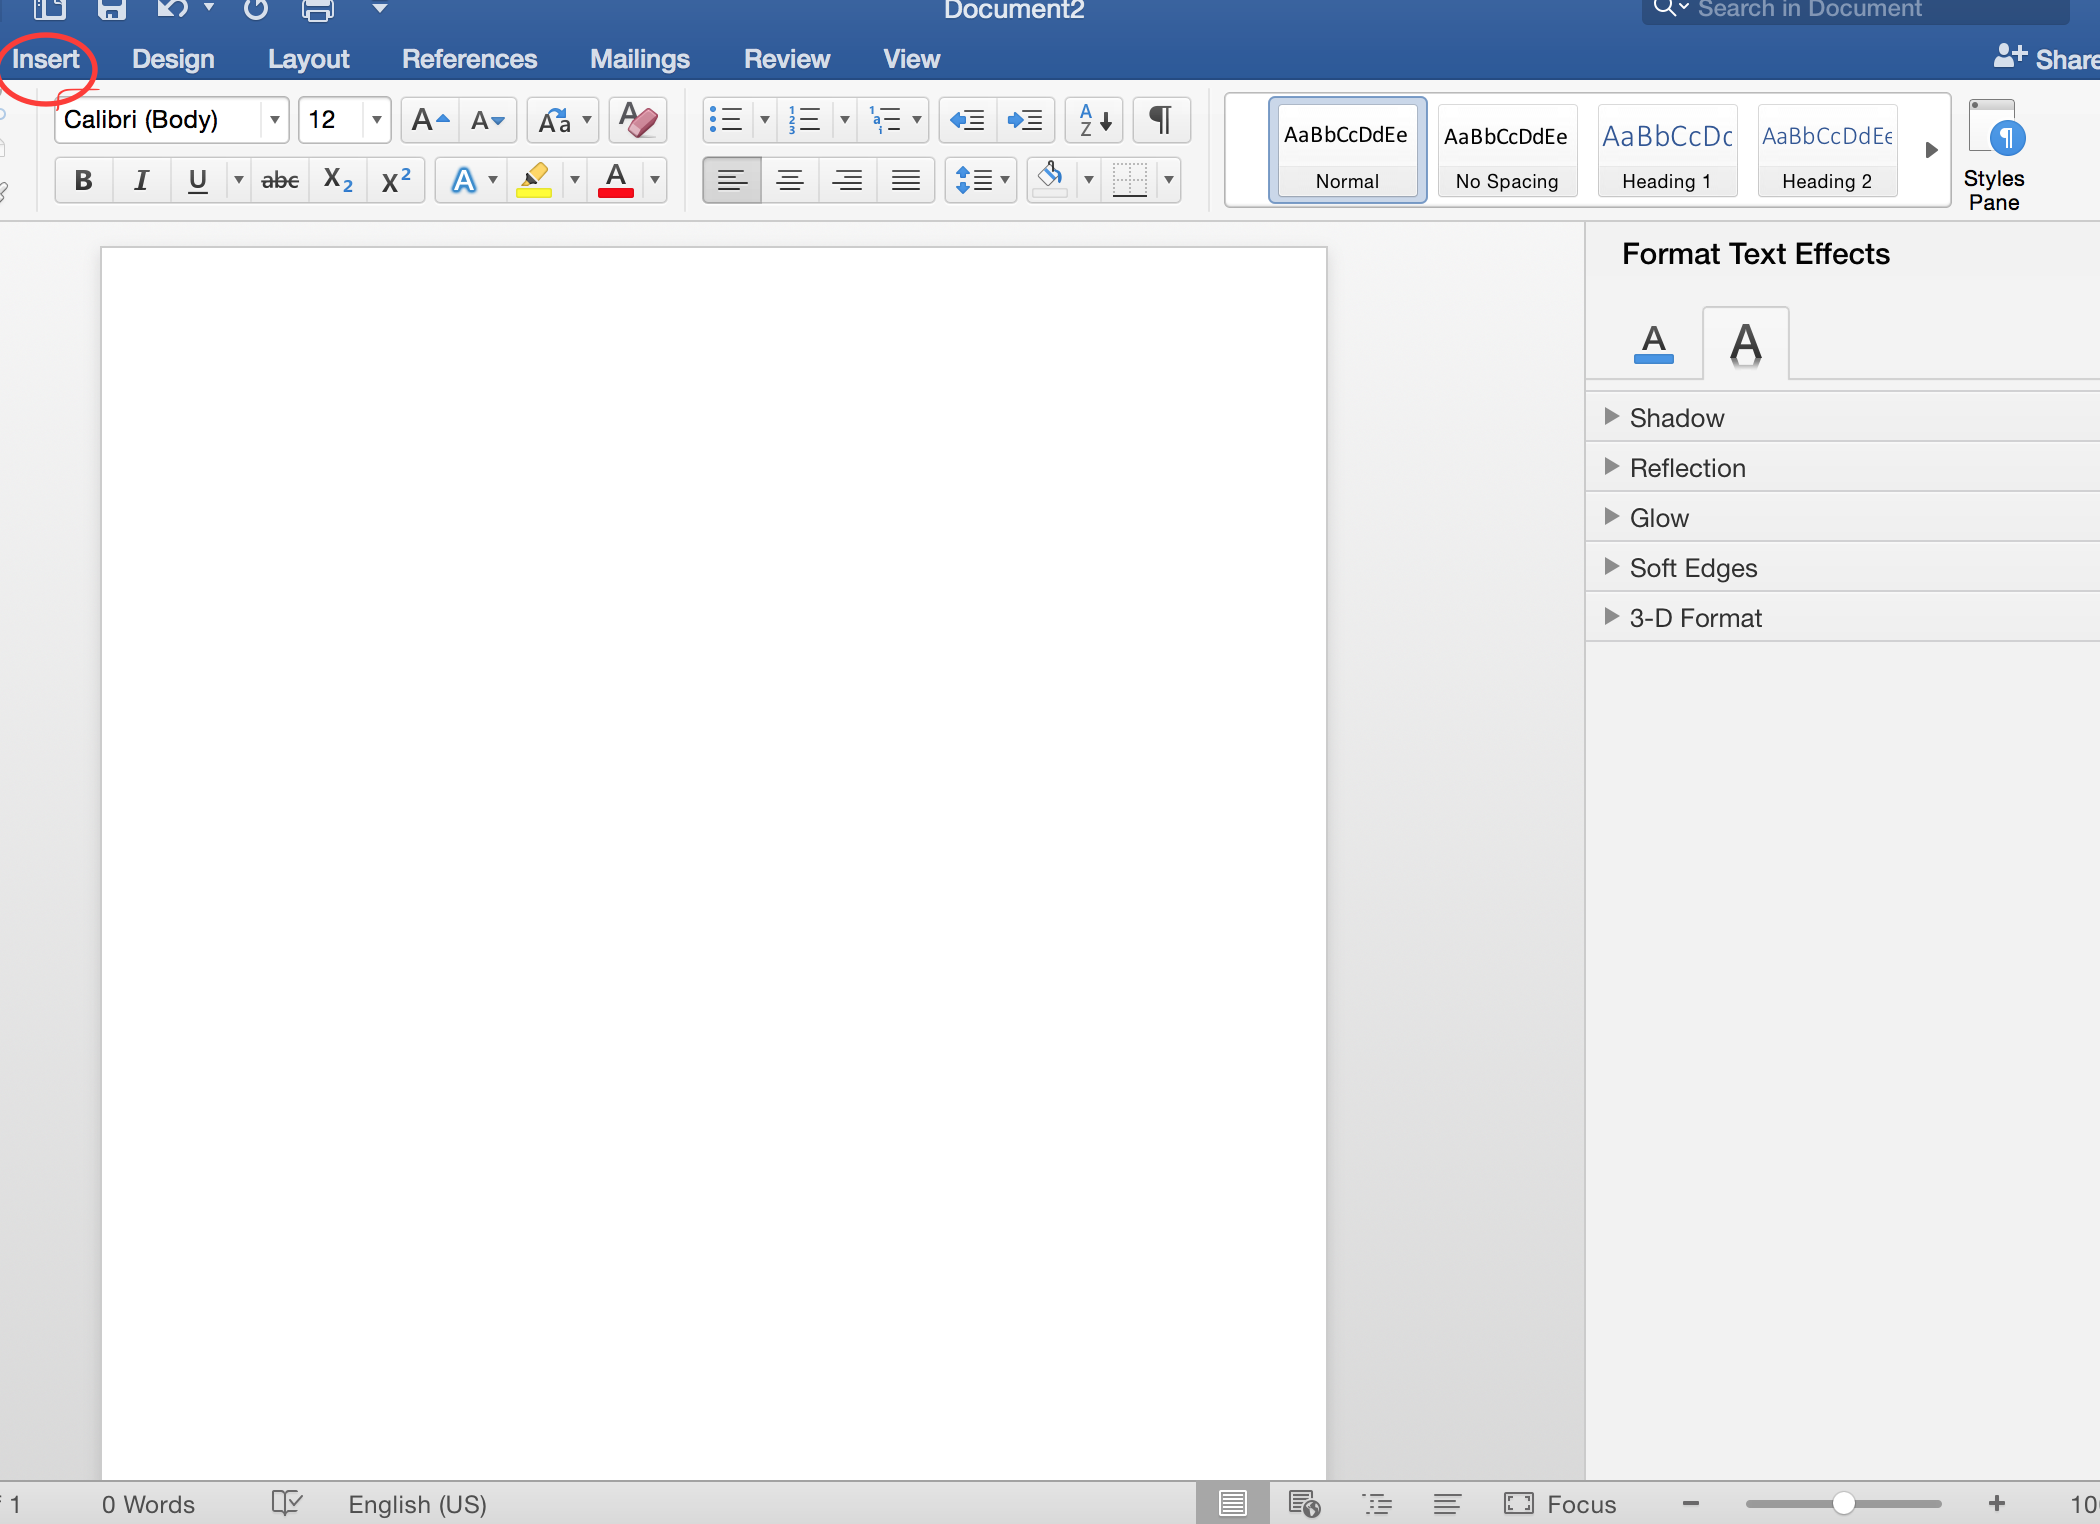
Task: Click the Focus mode button
Action: (x=1560, y=1503)
